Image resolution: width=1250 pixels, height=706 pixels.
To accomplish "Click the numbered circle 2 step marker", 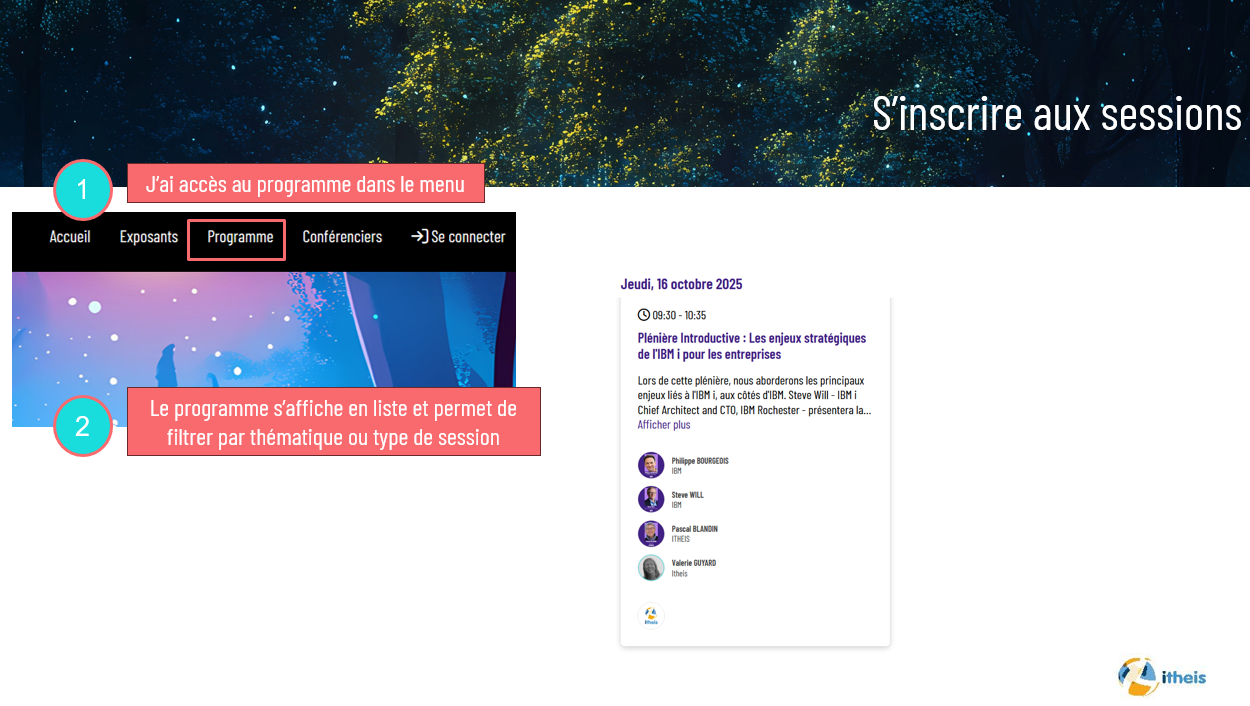I will (82, 426).
